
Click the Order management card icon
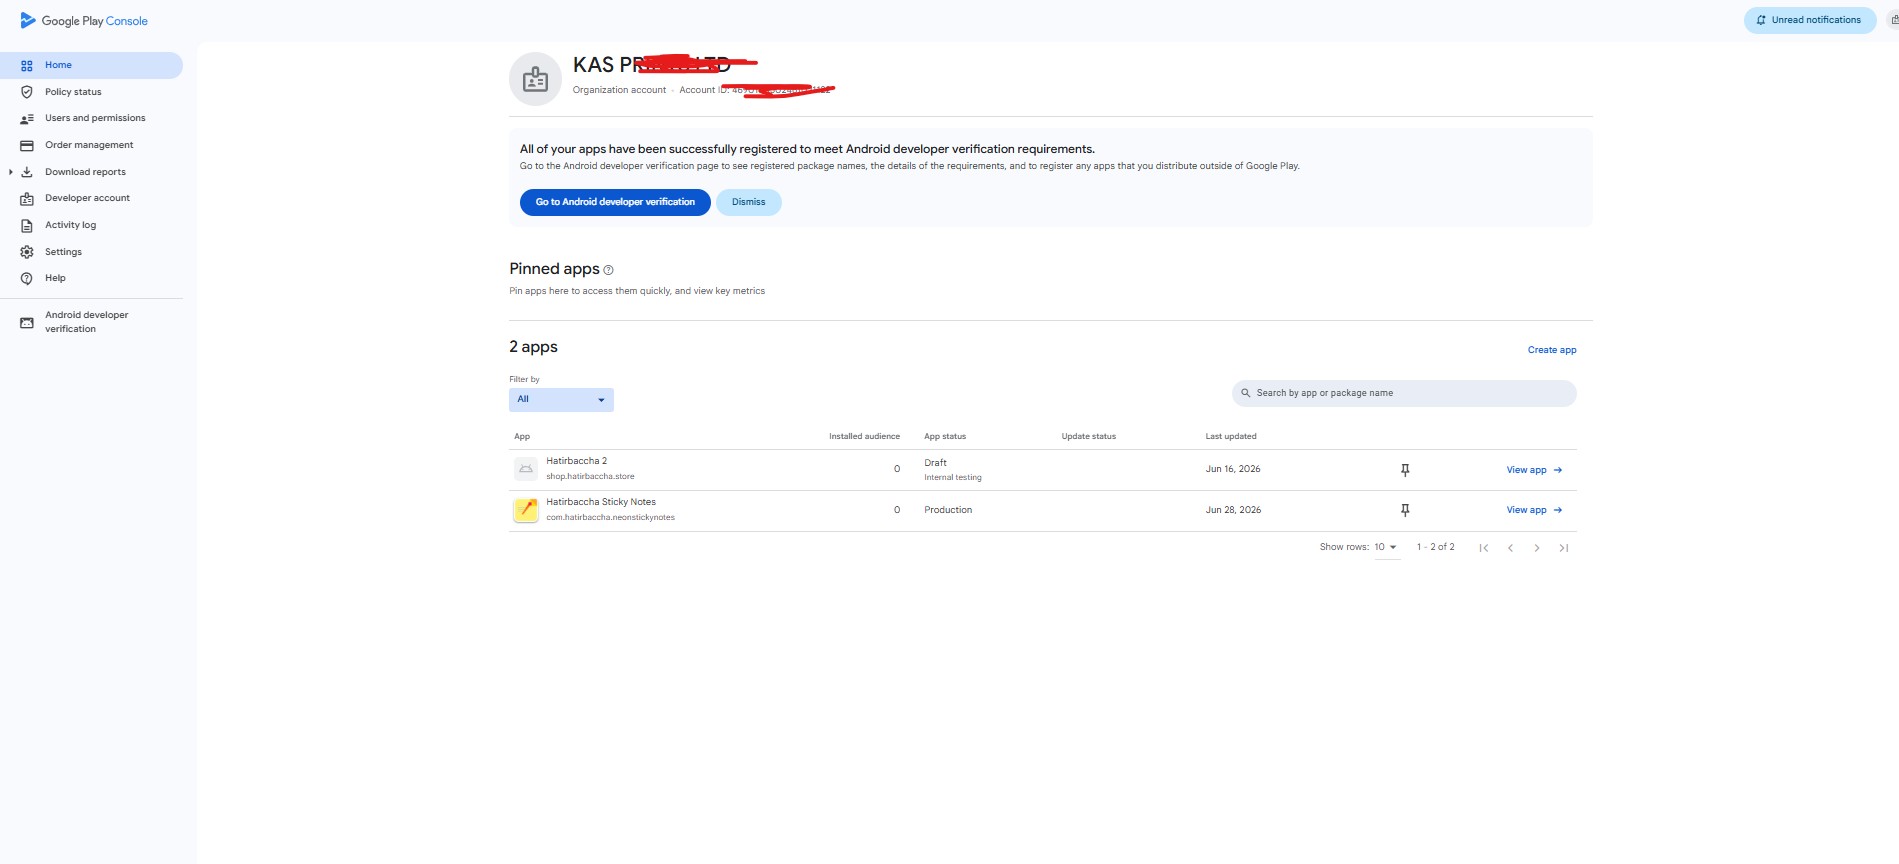pyautogui.click(x=27, y=145)
